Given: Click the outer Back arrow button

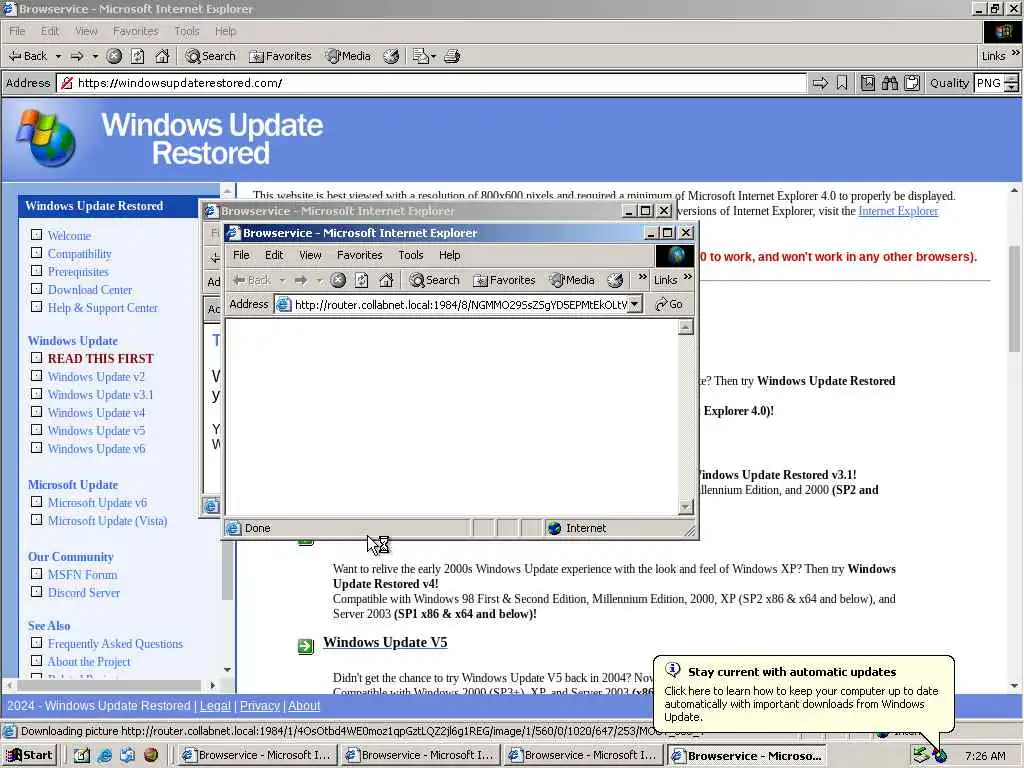Looking at the screenshot, I should (27, 56).
